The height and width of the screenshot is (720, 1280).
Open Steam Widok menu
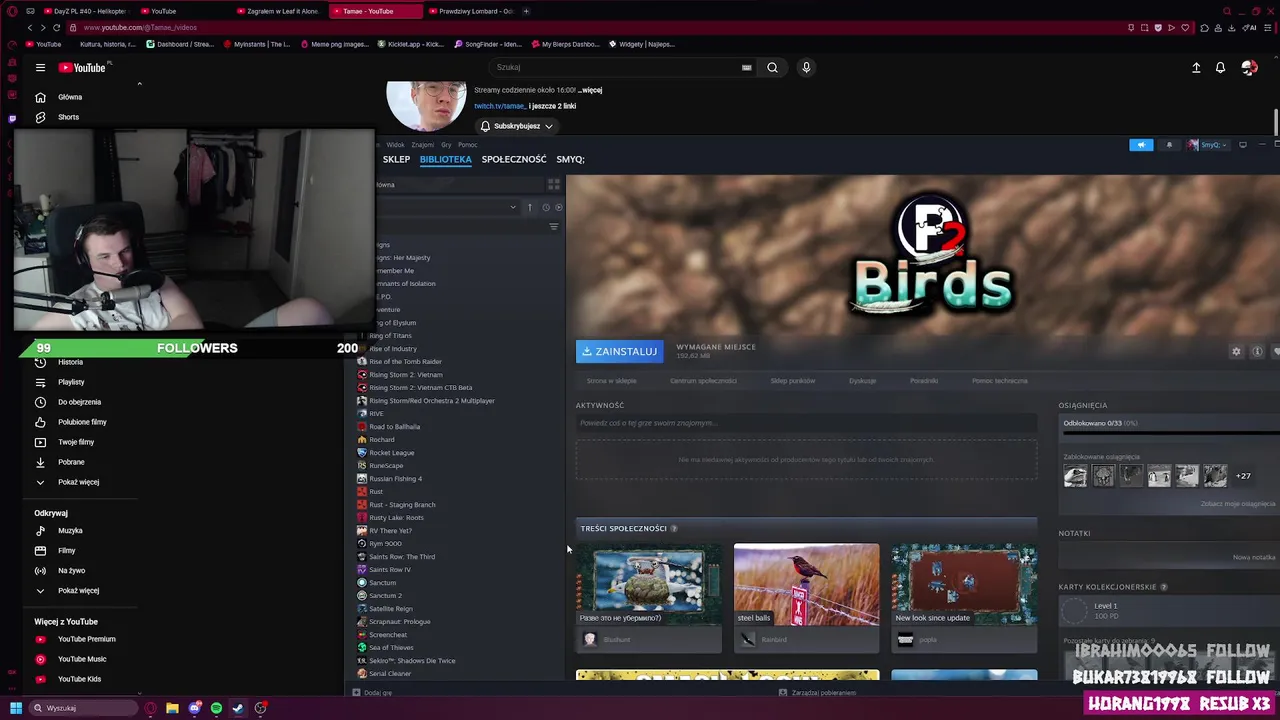395,145
